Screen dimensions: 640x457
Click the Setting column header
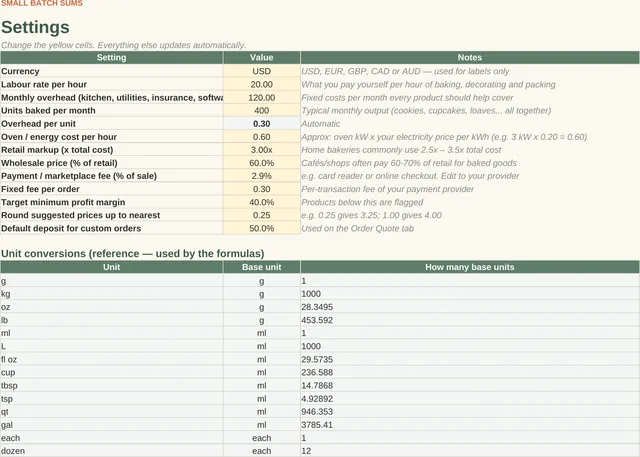[x=111, y=58]
